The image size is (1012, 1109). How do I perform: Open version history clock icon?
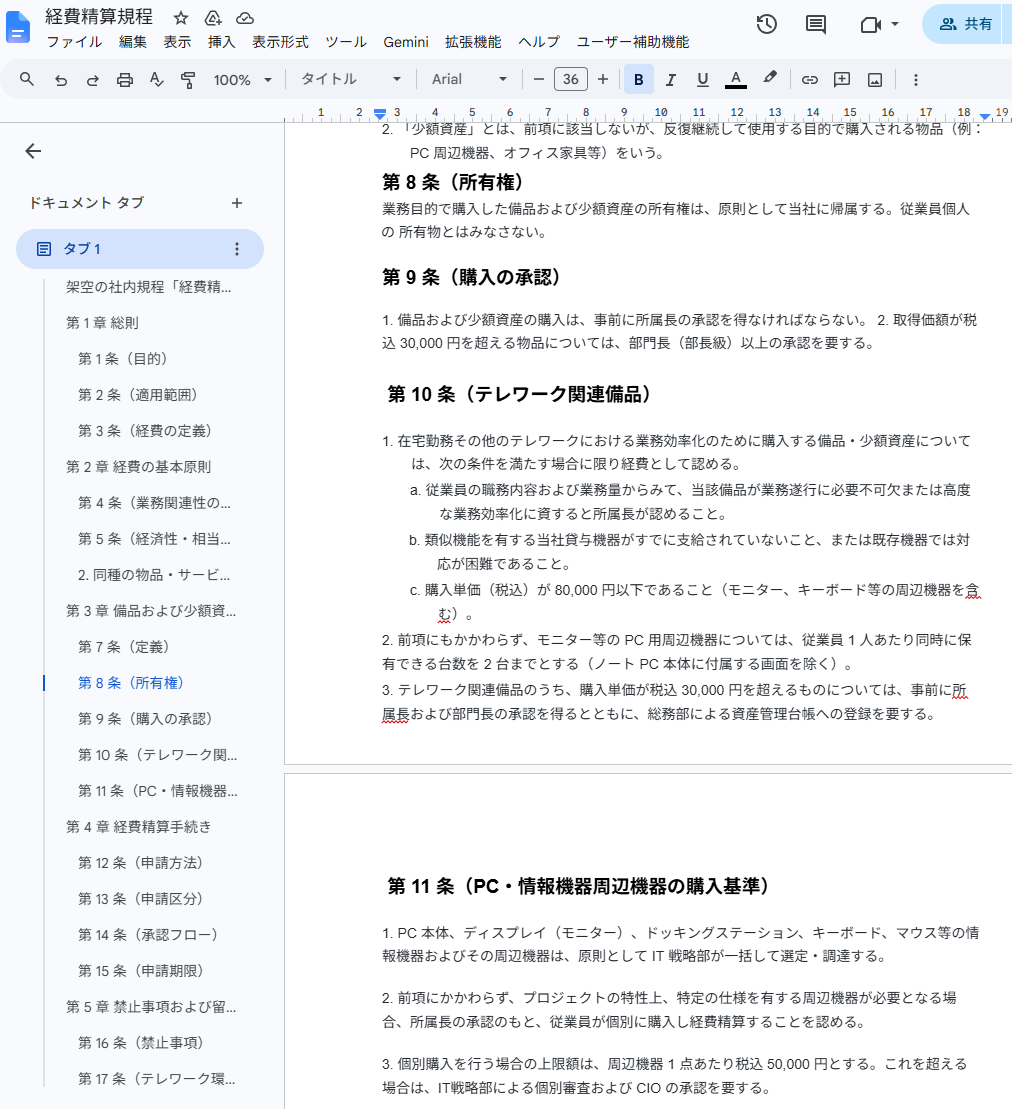point(767,24)
